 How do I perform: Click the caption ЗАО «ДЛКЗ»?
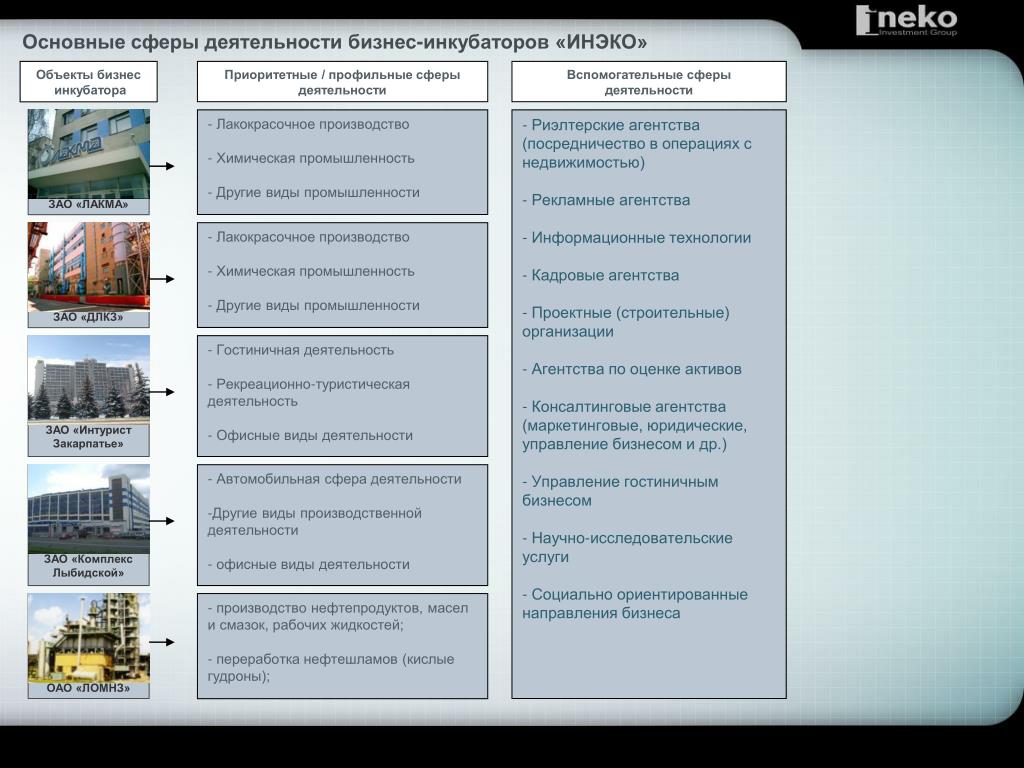[x=89, y=317]
